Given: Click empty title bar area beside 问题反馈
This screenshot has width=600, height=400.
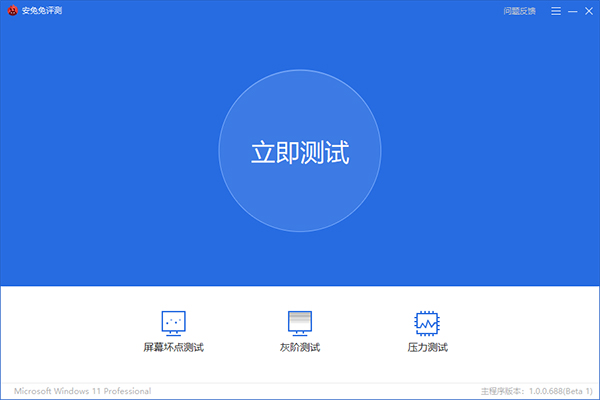Looking at the screenshot, I should click(300, 11).
